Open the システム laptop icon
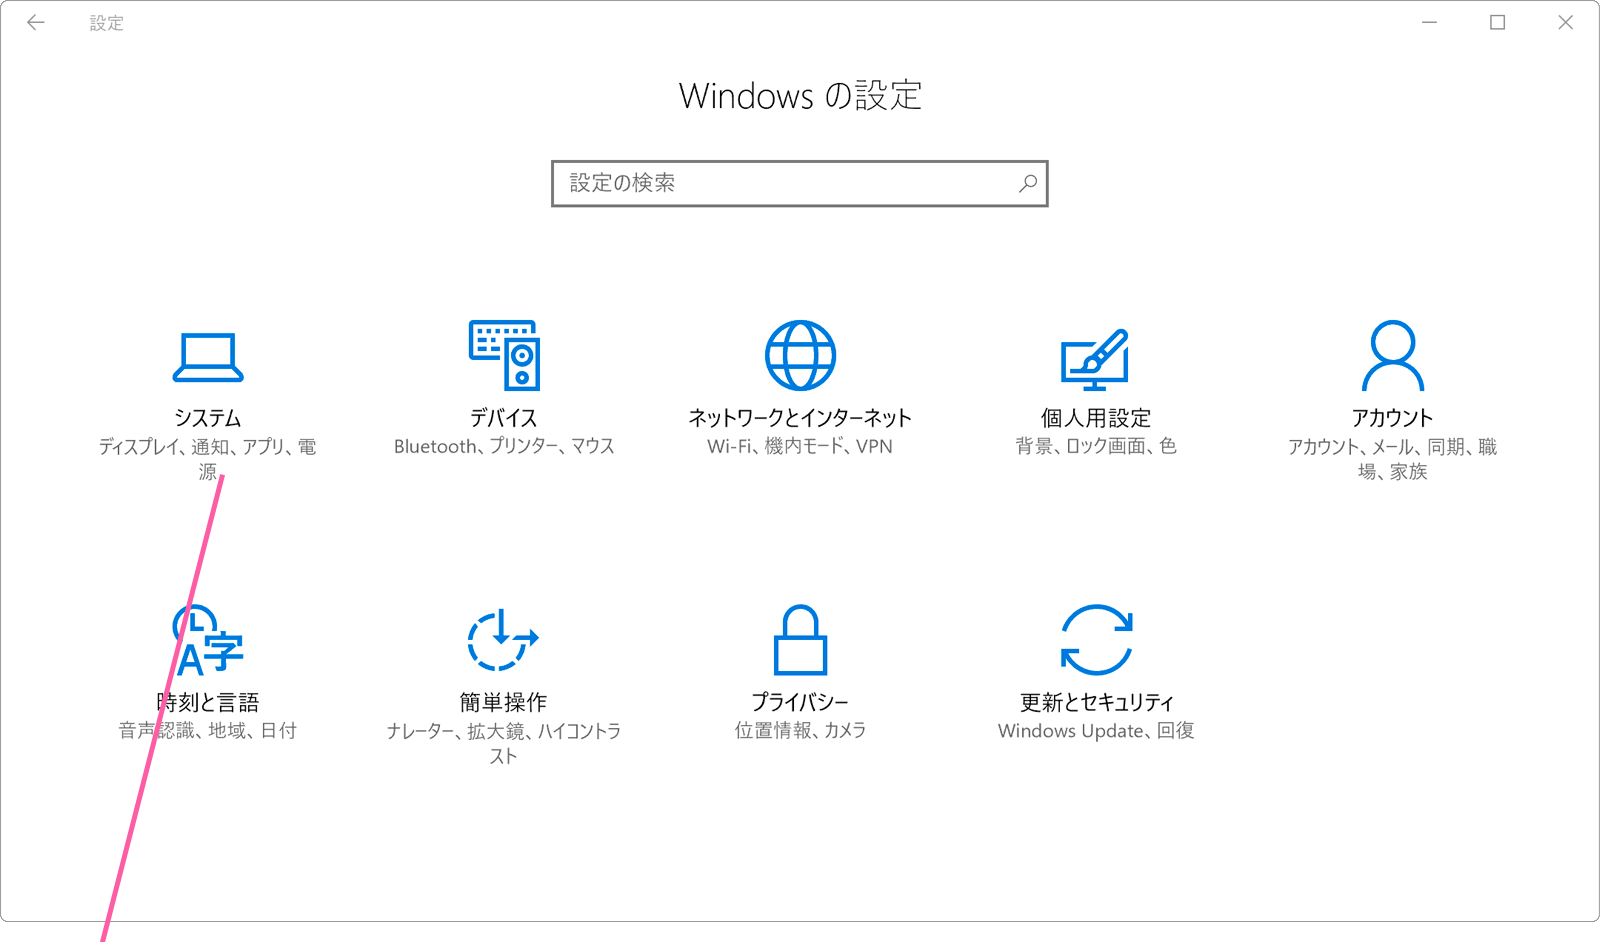The height and width of the screenshot is (942, 1600). coord(208,357)
